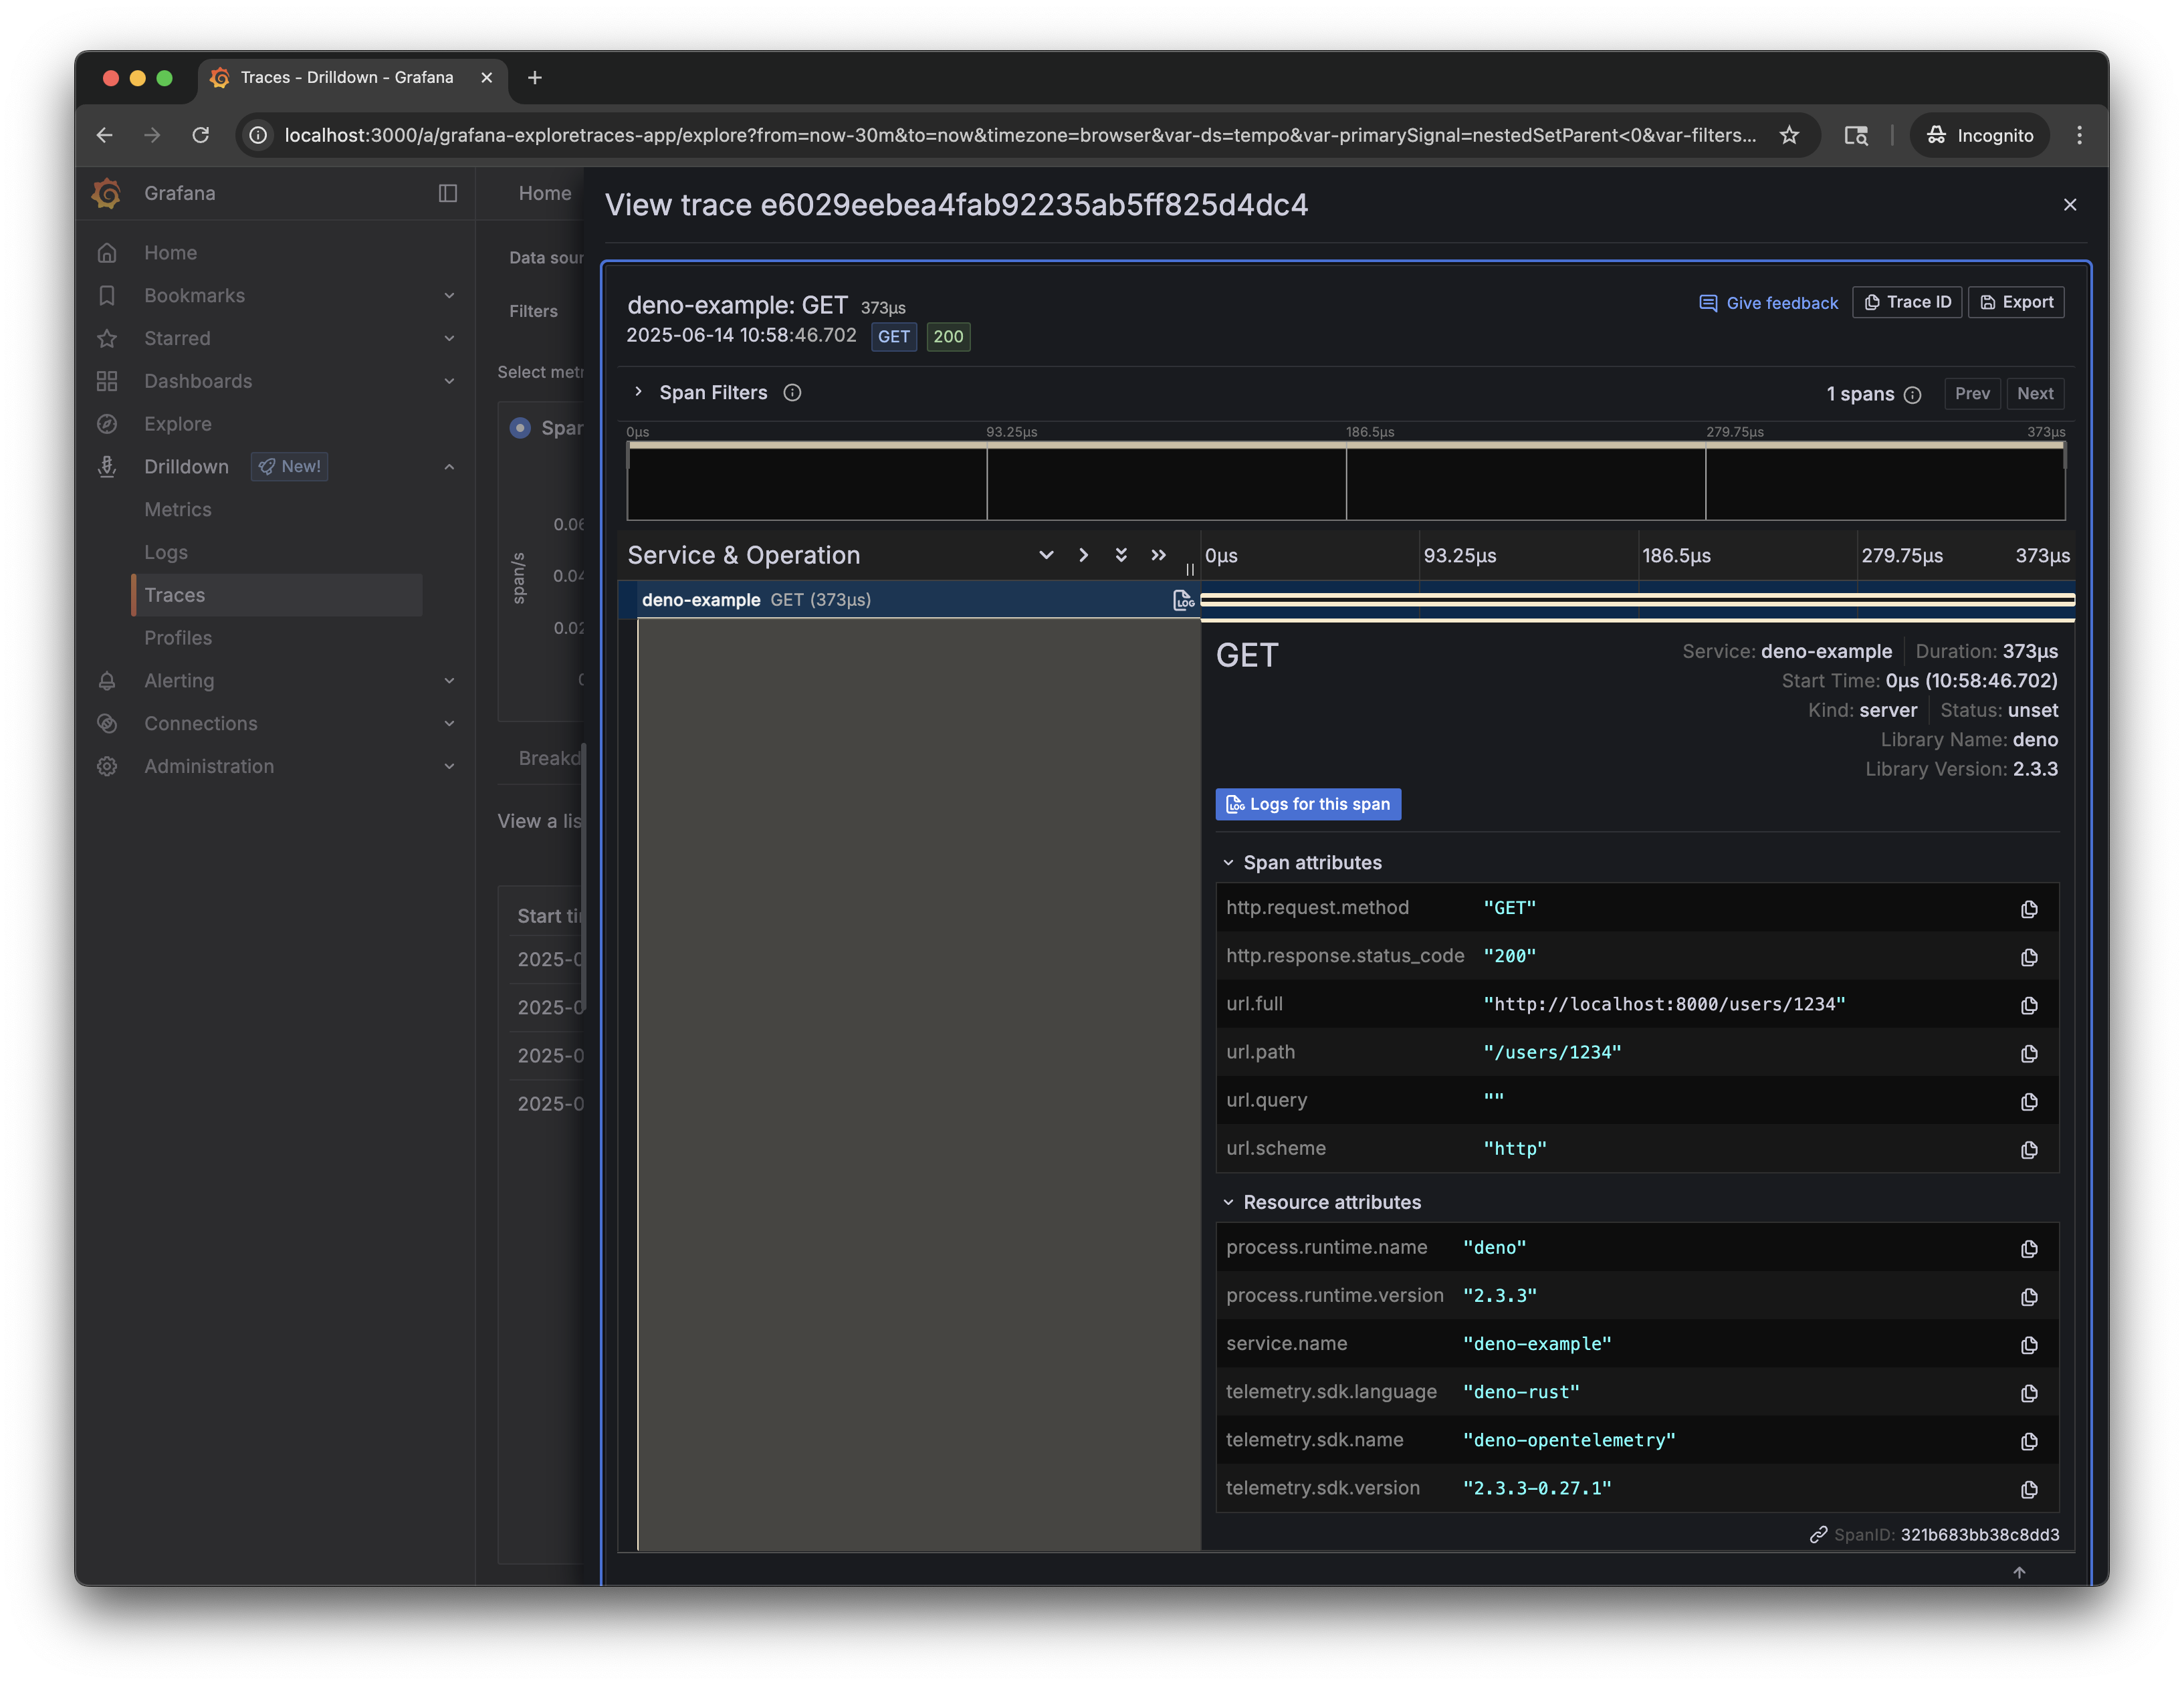Viewport: 2184px width, 1685px height.
Task: Click the browser reload button
Action: pos(200,135)
